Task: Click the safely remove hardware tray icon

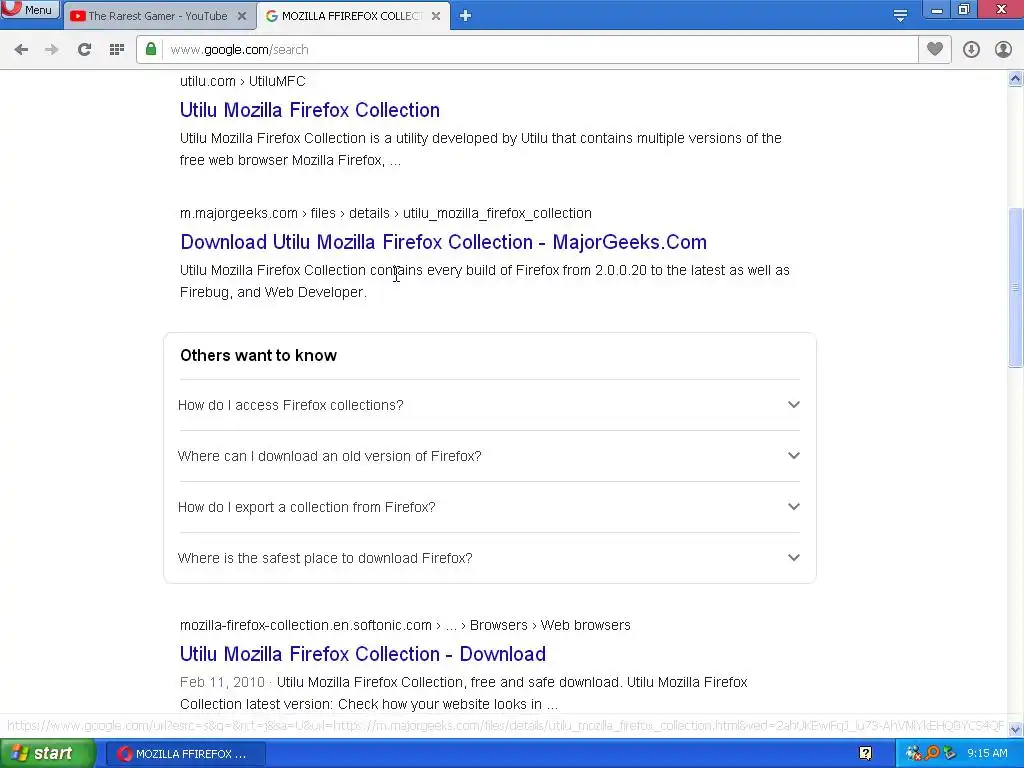Action: pos(950,754)
